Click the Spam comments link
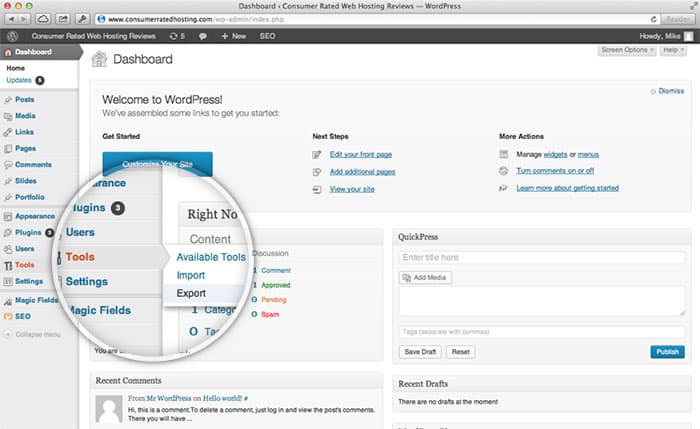The width and height of the screenshot is (700, 429). coord(270,315)
